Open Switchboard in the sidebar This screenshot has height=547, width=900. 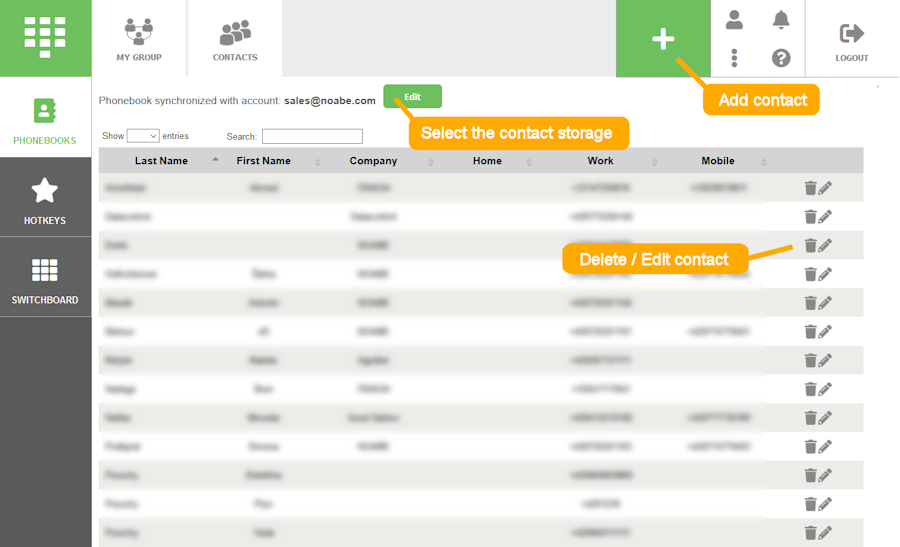[x=45, y=279]
